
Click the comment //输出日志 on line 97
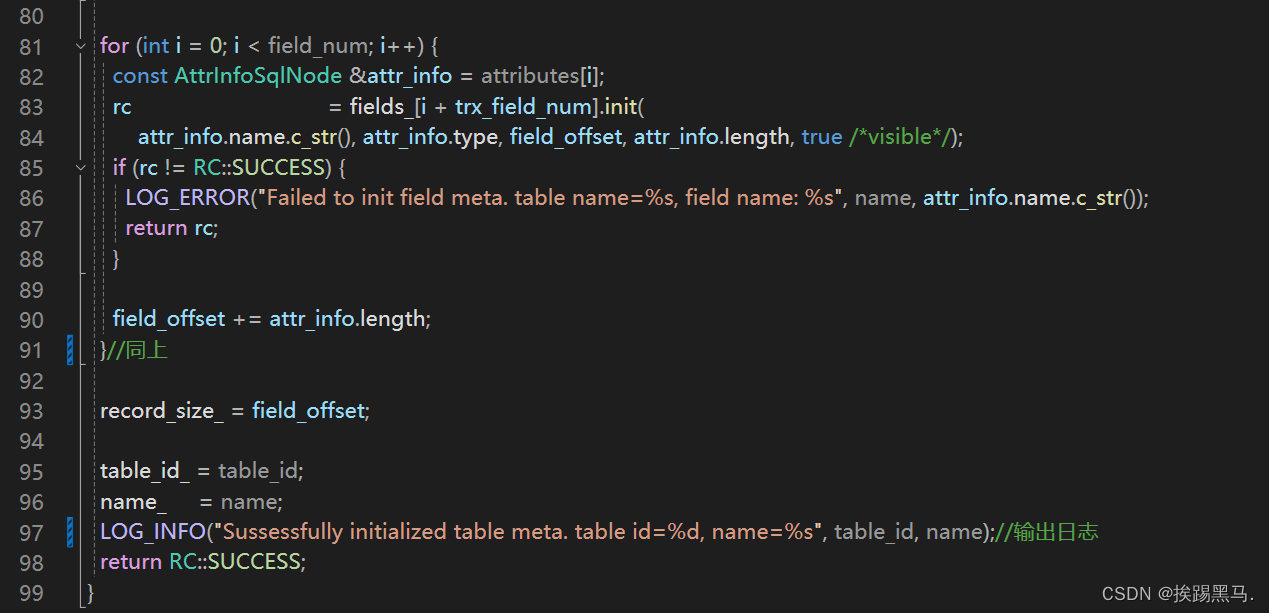tap(1046, 531)
